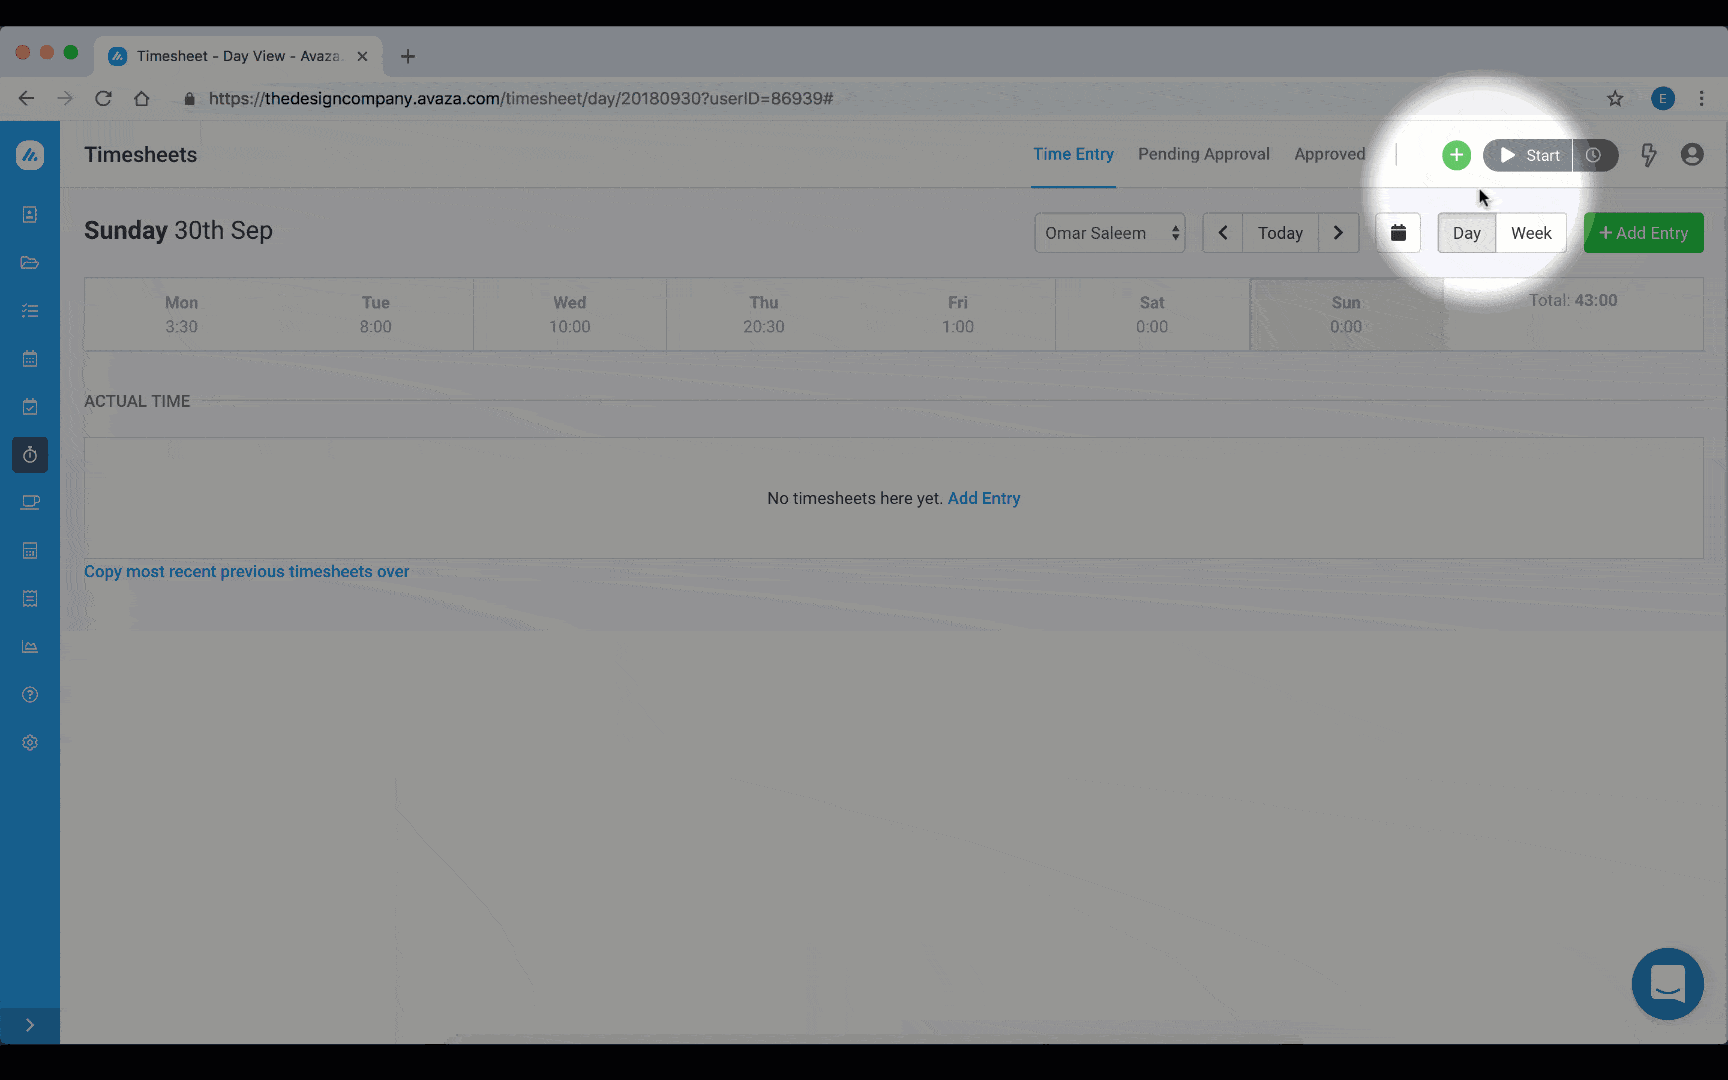Open recent timers clock icon
The image size is (1728, 1080).
(x=1594, y=155)
